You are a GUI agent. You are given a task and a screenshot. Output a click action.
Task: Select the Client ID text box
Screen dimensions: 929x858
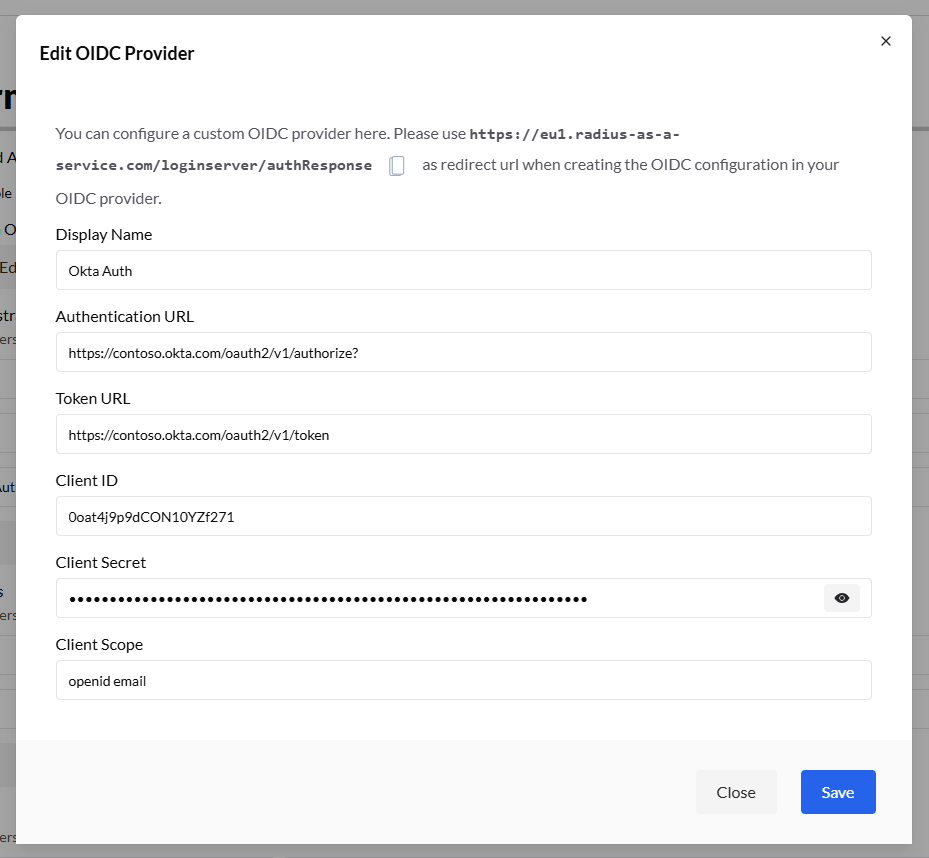pos(463,516)
